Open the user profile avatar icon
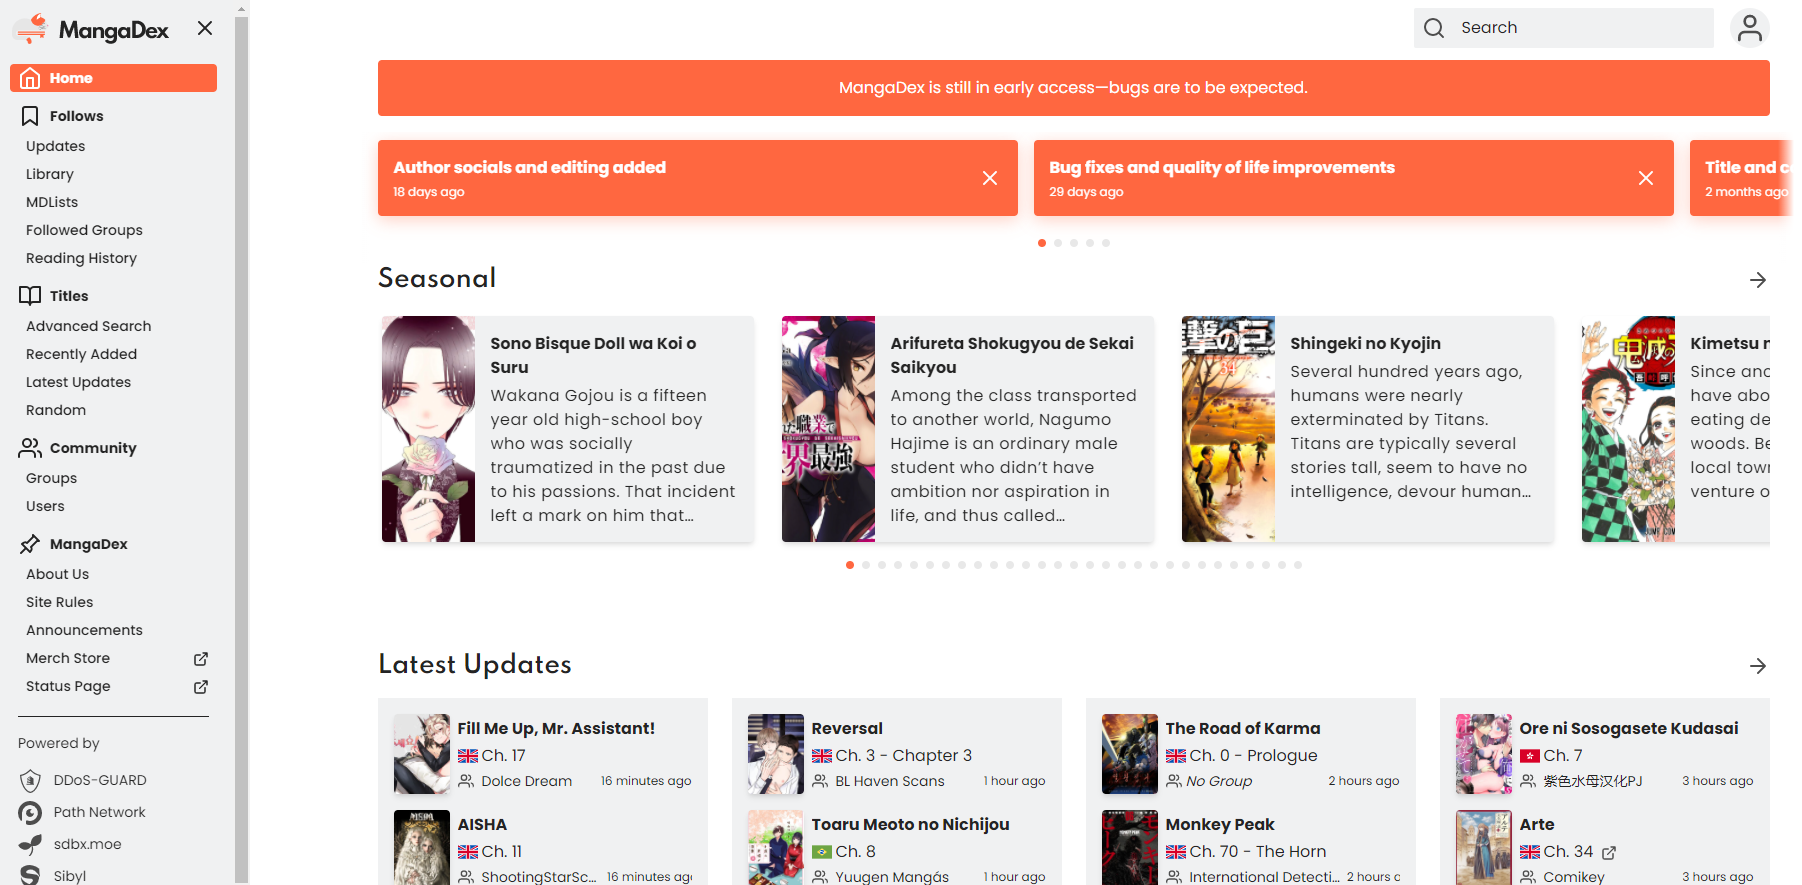 tap(1750, 28)
